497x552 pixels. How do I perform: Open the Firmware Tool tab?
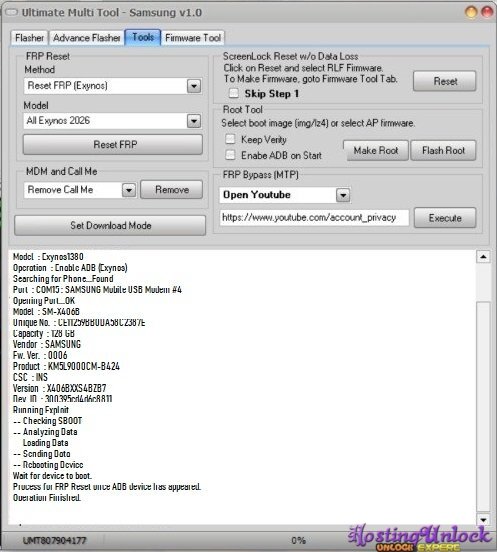193,37
